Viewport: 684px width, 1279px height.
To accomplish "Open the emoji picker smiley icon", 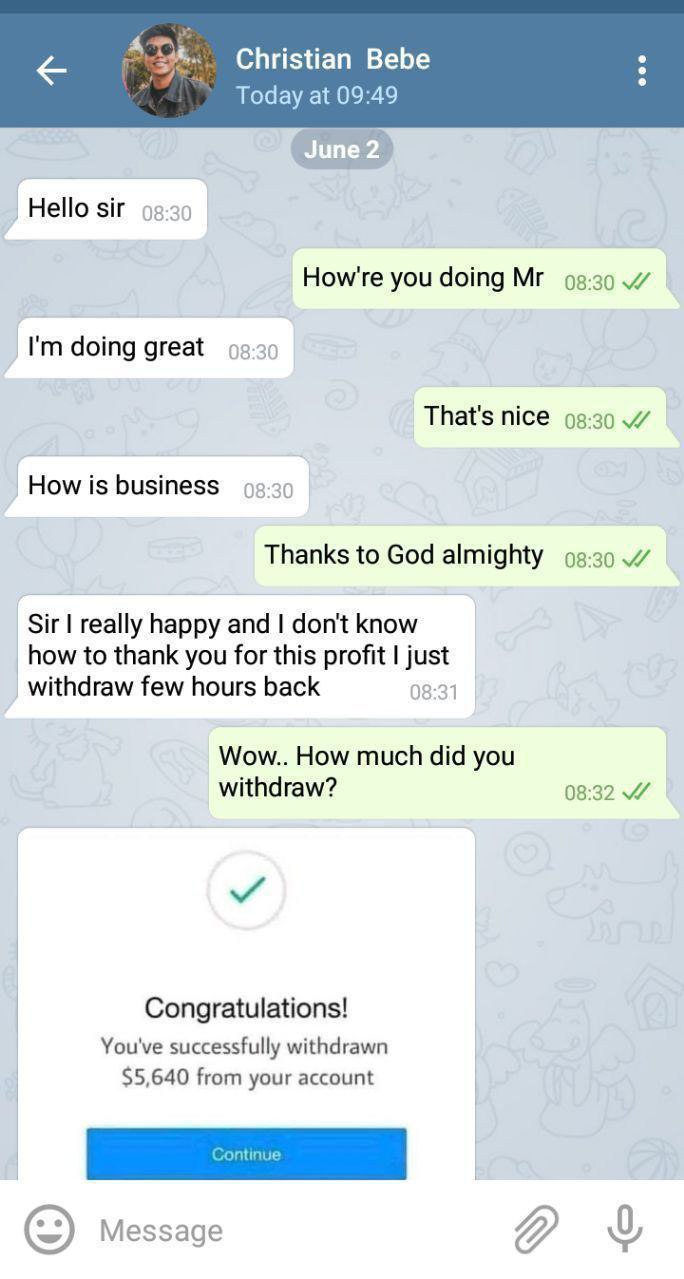I will (x=49, y=1229).
